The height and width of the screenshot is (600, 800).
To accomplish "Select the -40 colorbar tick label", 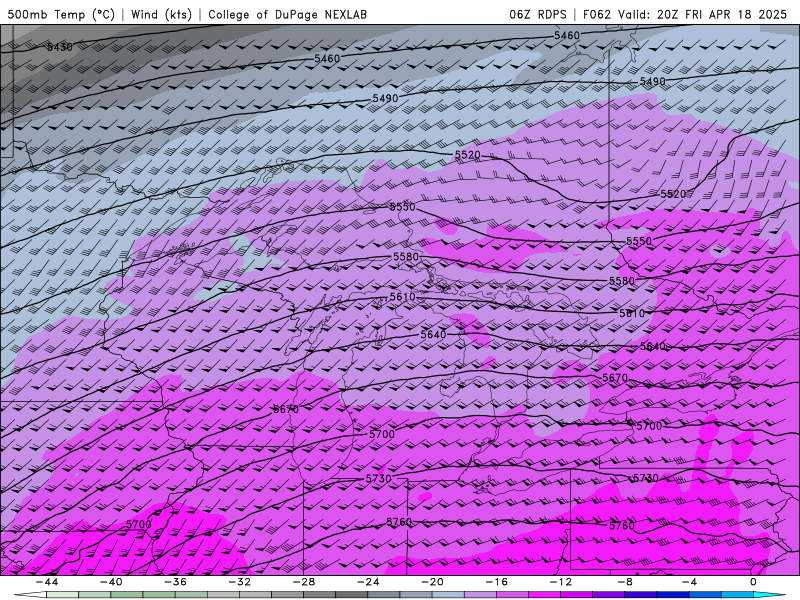I will point(111,582).
